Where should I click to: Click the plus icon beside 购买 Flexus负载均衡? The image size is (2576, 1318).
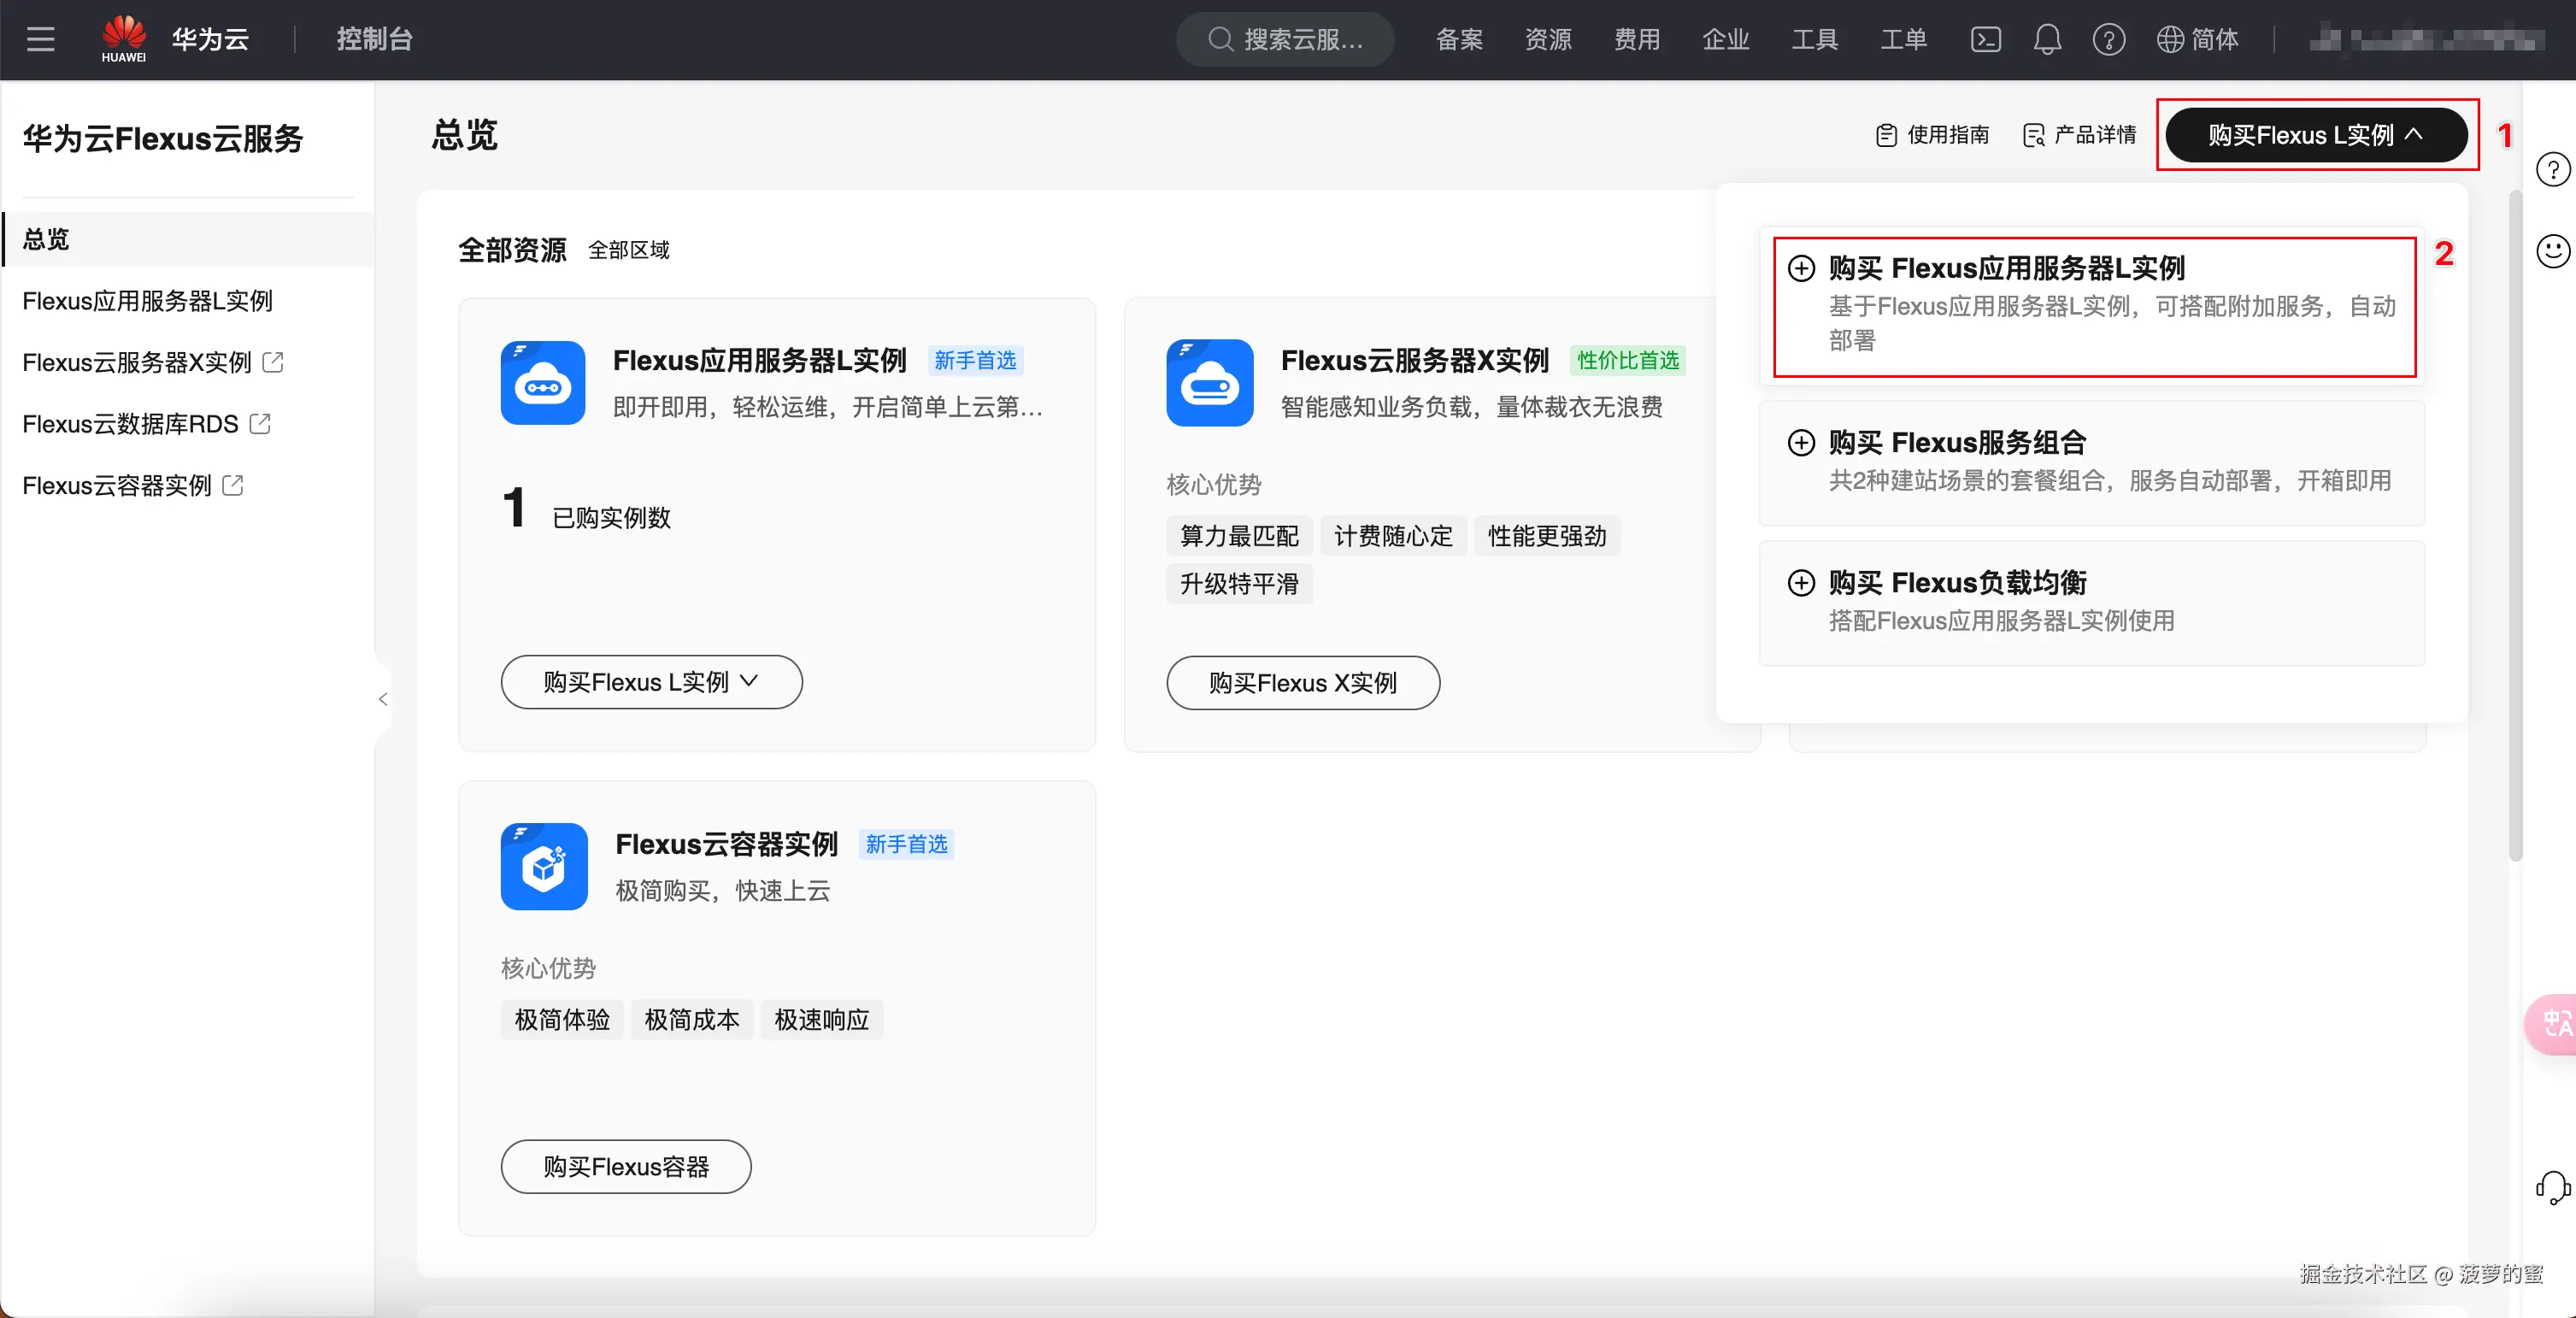[x=1802, y=583]
